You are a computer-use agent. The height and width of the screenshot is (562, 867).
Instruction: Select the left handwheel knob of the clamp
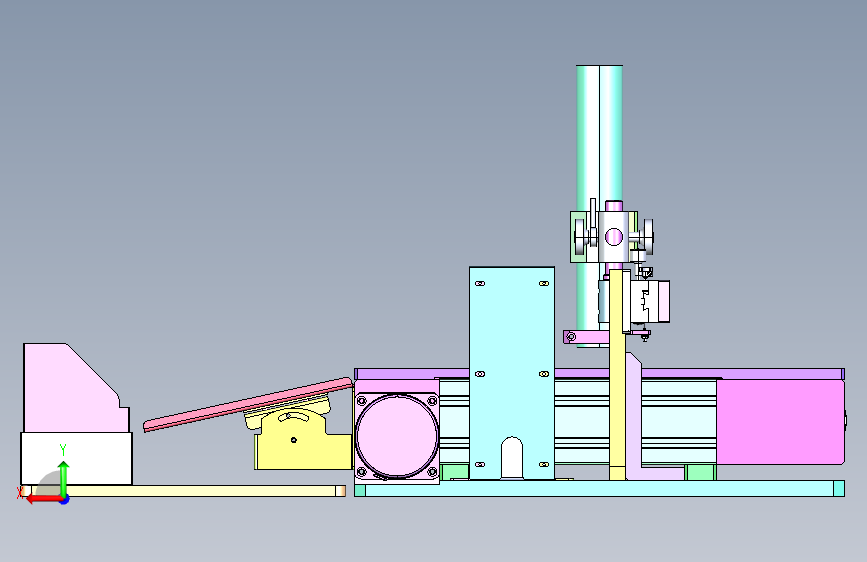coord(579,237)
